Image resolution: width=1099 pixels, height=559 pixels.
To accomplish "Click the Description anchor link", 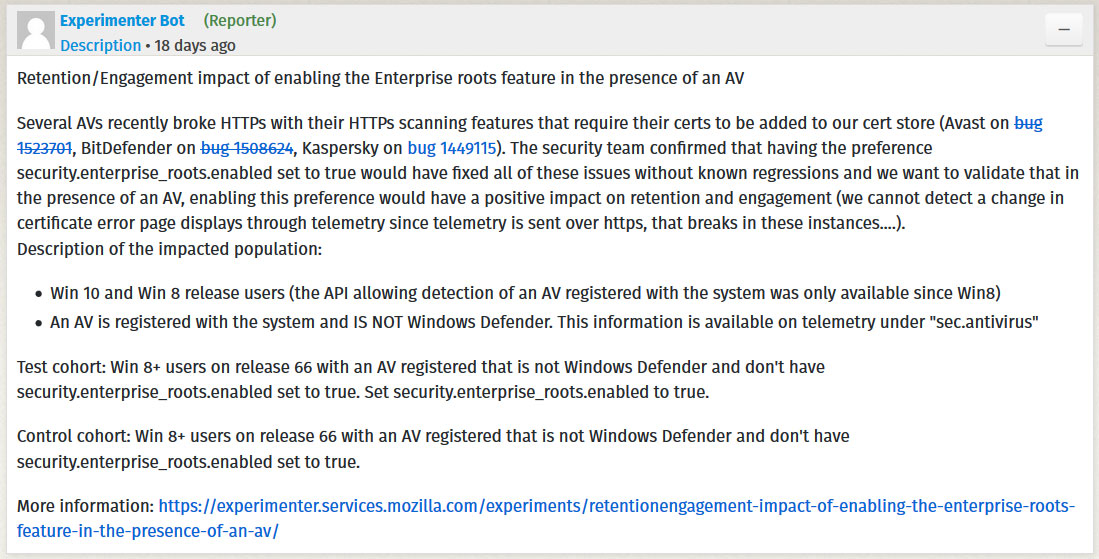I will pos(100,46).
